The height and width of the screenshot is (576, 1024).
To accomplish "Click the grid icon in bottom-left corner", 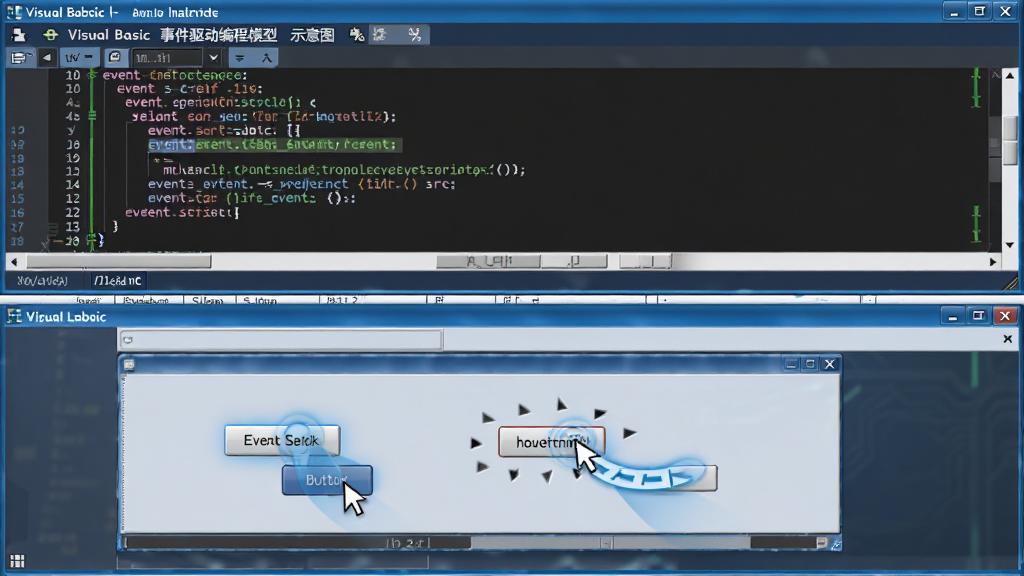I will click(x=18, y=561).
